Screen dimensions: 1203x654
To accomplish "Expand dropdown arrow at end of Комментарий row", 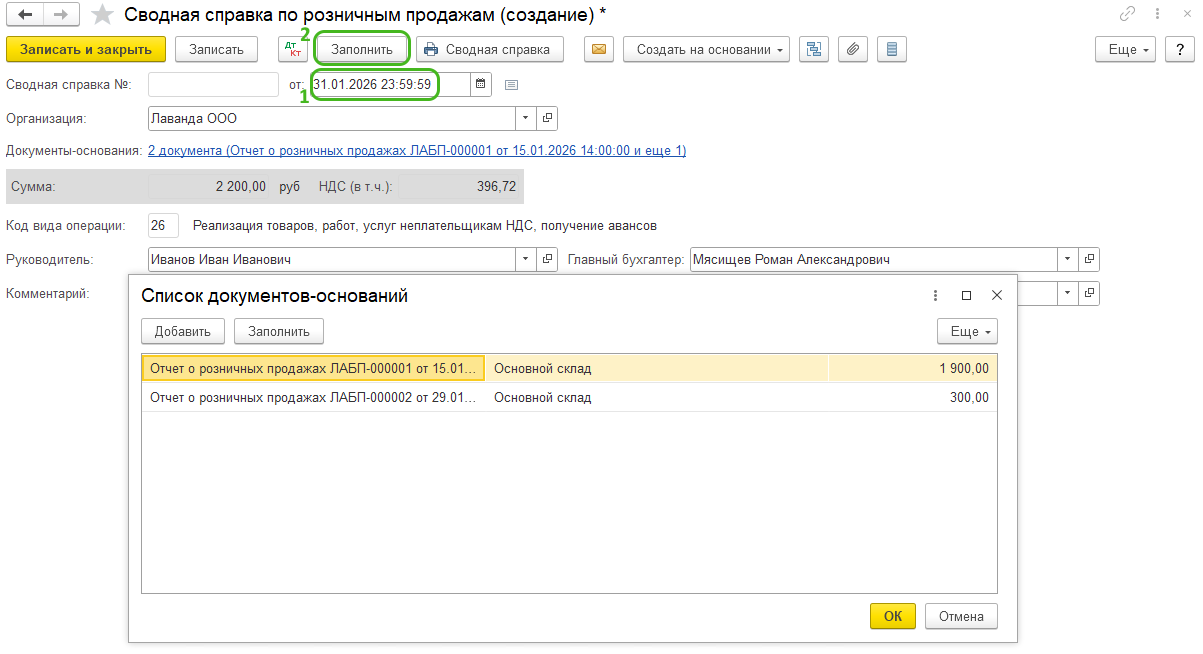I will point(1069,293).
